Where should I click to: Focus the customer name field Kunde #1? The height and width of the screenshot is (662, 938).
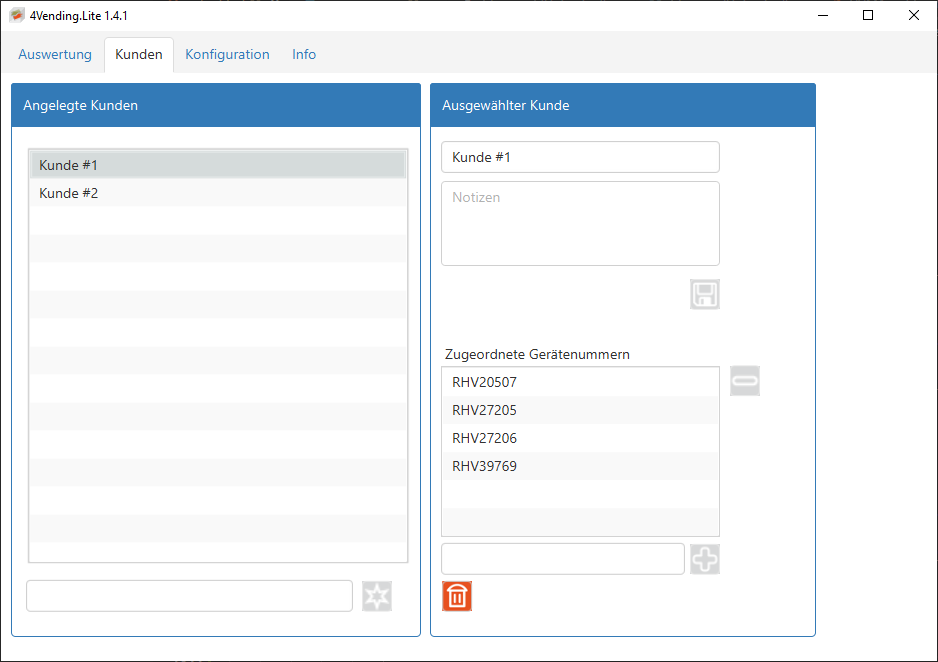pos(580,157)
